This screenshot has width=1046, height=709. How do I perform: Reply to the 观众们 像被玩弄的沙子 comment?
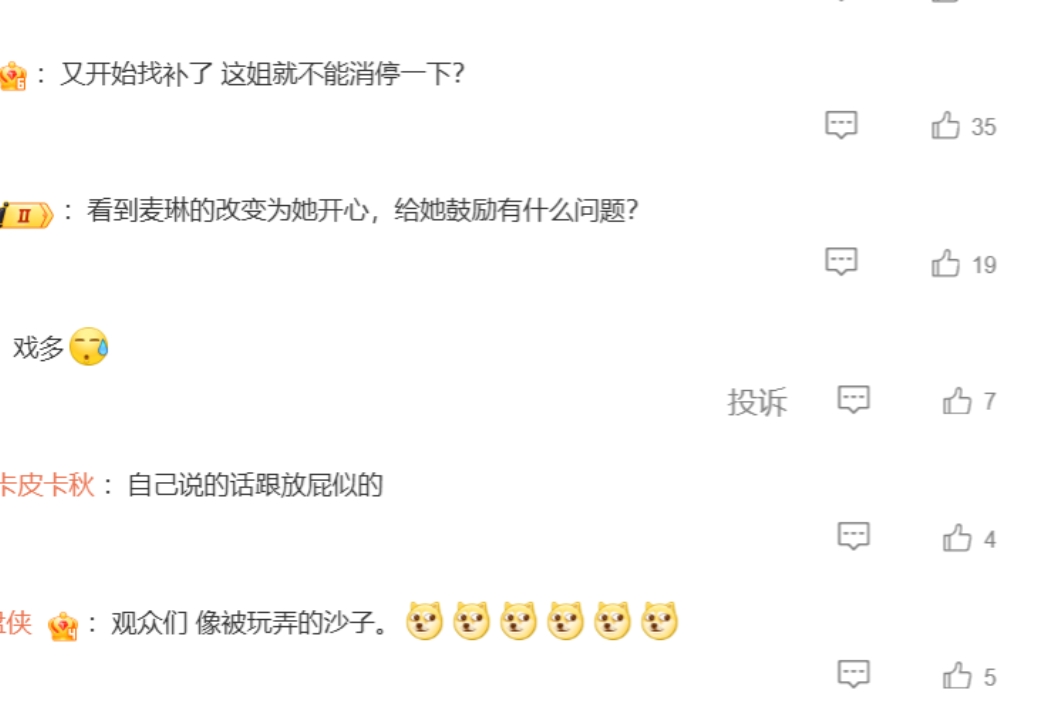point(854,674)
